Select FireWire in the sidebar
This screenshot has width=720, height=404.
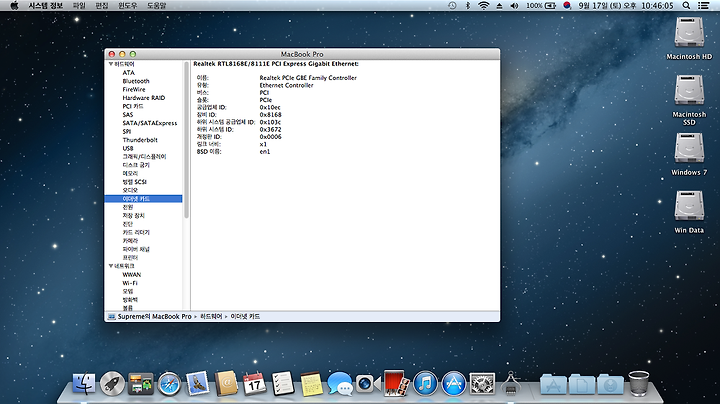[x=134, y=90]
